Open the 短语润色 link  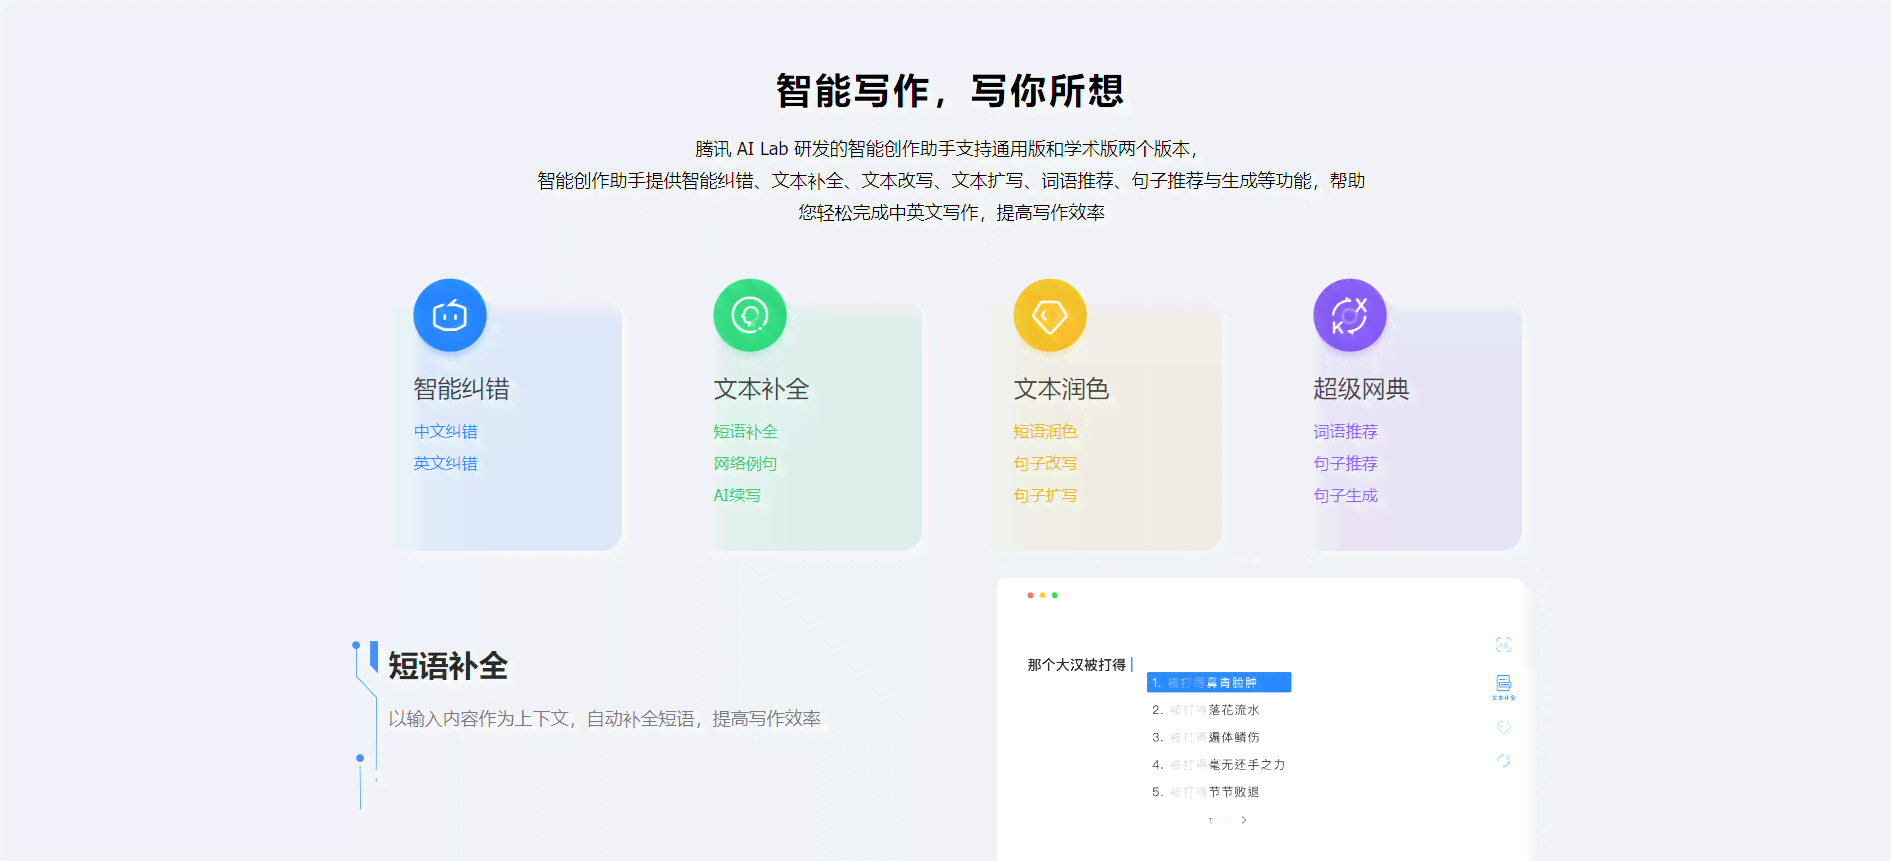[1045, 431]
